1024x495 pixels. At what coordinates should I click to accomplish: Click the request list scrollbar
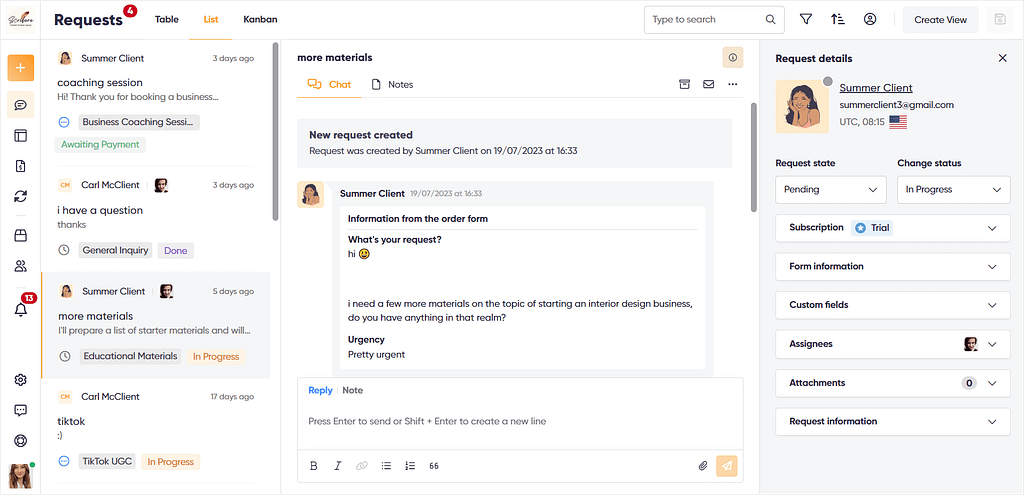[276, 133]
